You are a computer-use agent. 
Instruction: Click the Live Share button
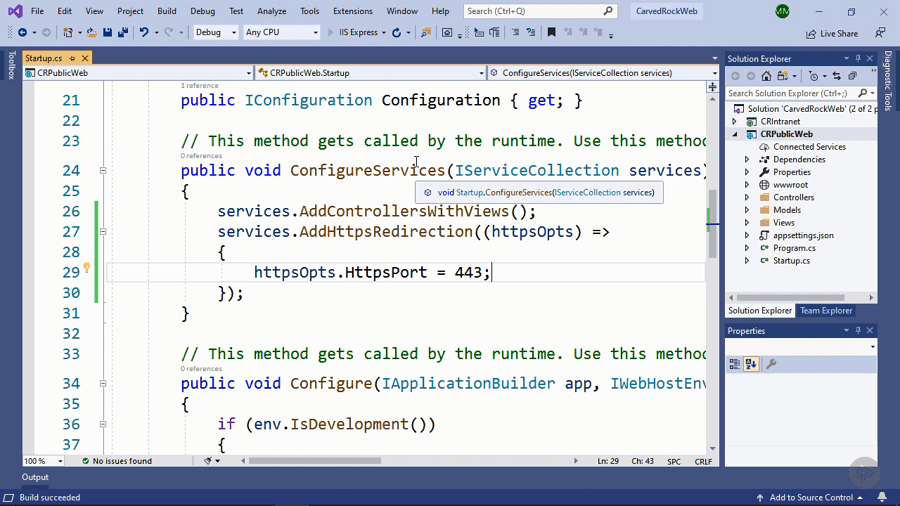coord(832,34)
